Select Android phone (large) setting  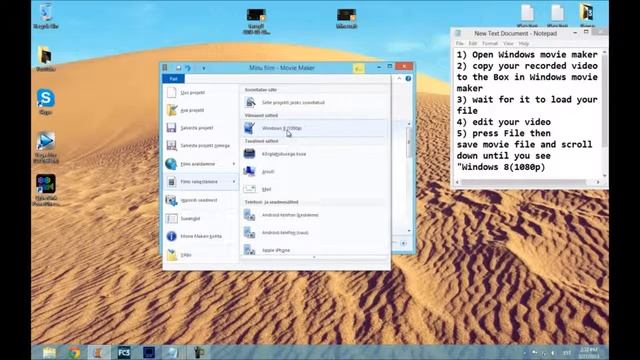pos(314,232)
